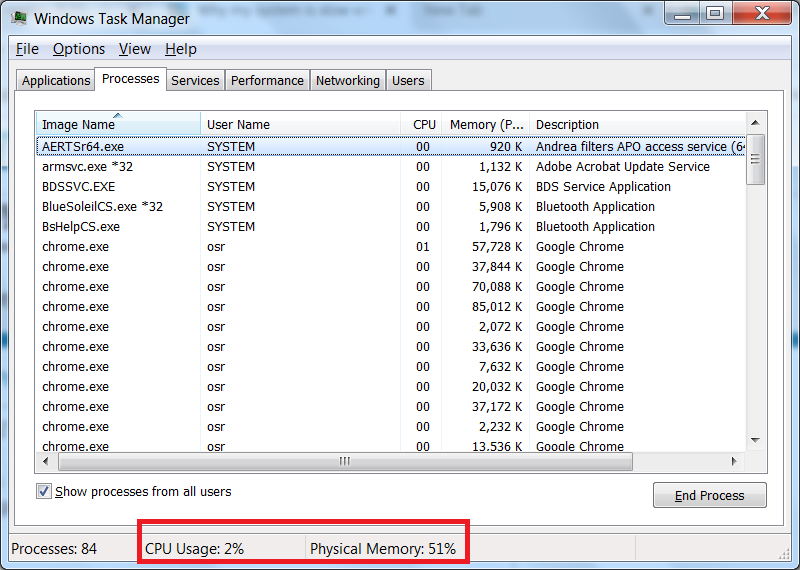Open the Performance tab
Screen dimensions: 800x570
coord(267,81)
